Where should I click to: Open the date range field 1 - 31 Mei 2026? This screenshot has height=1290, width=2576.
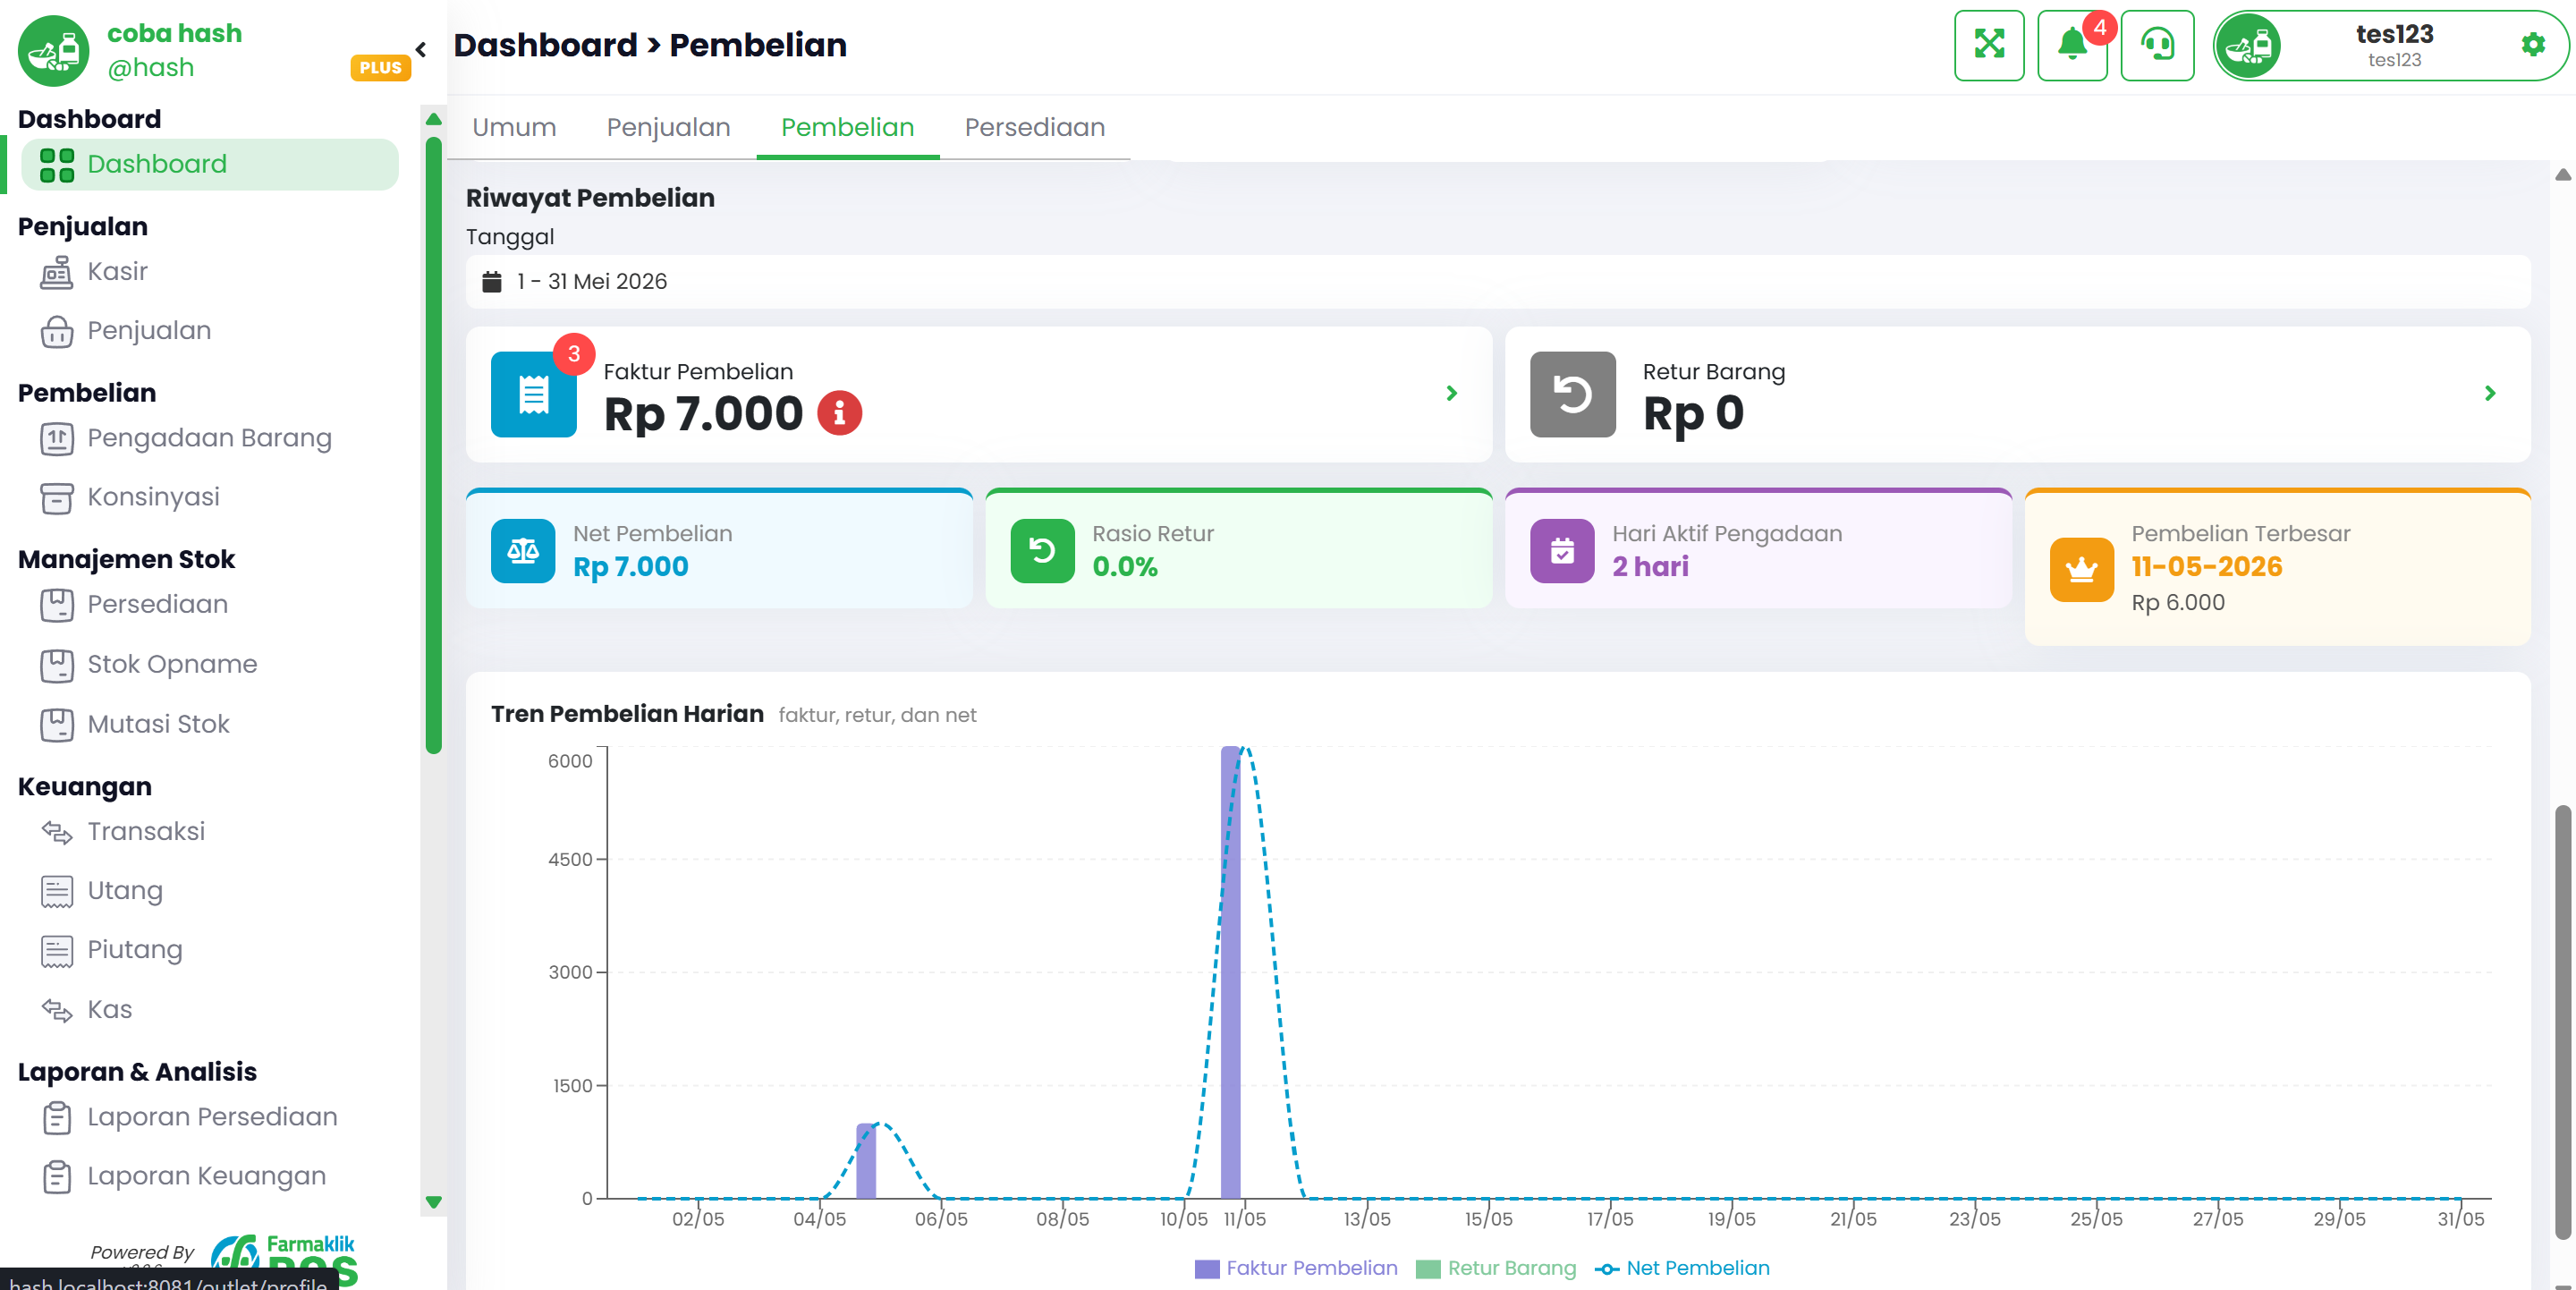pos(1497,282)
